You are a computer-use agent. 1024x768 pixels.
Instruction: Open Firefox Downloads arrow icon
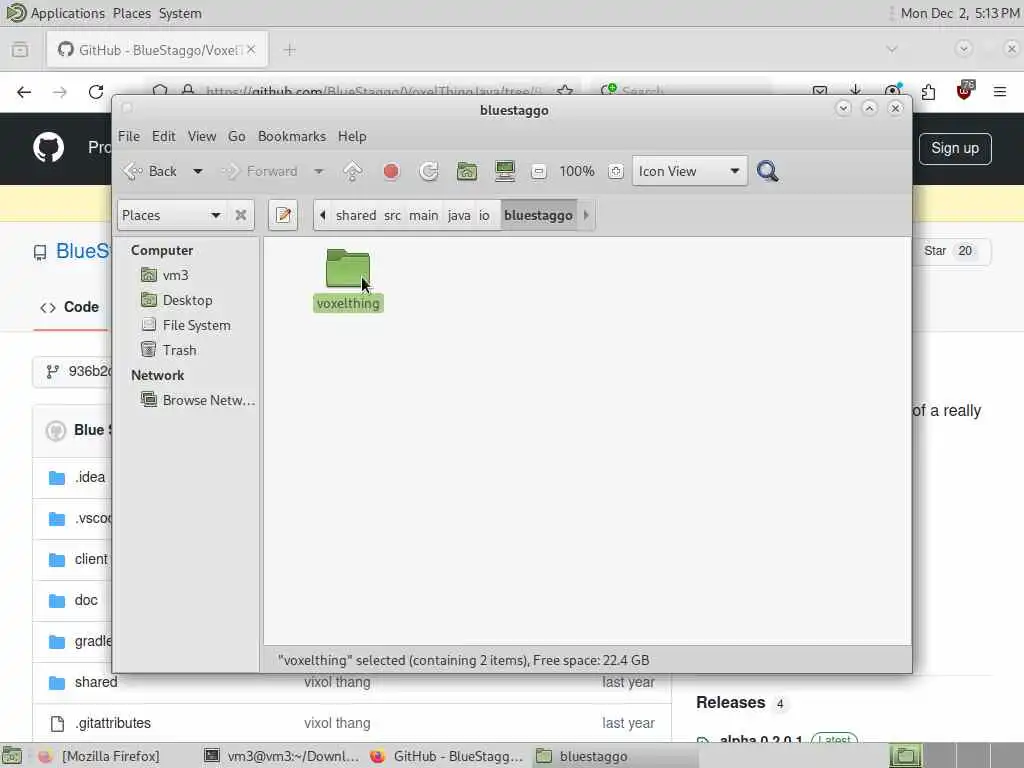point(856,91)
